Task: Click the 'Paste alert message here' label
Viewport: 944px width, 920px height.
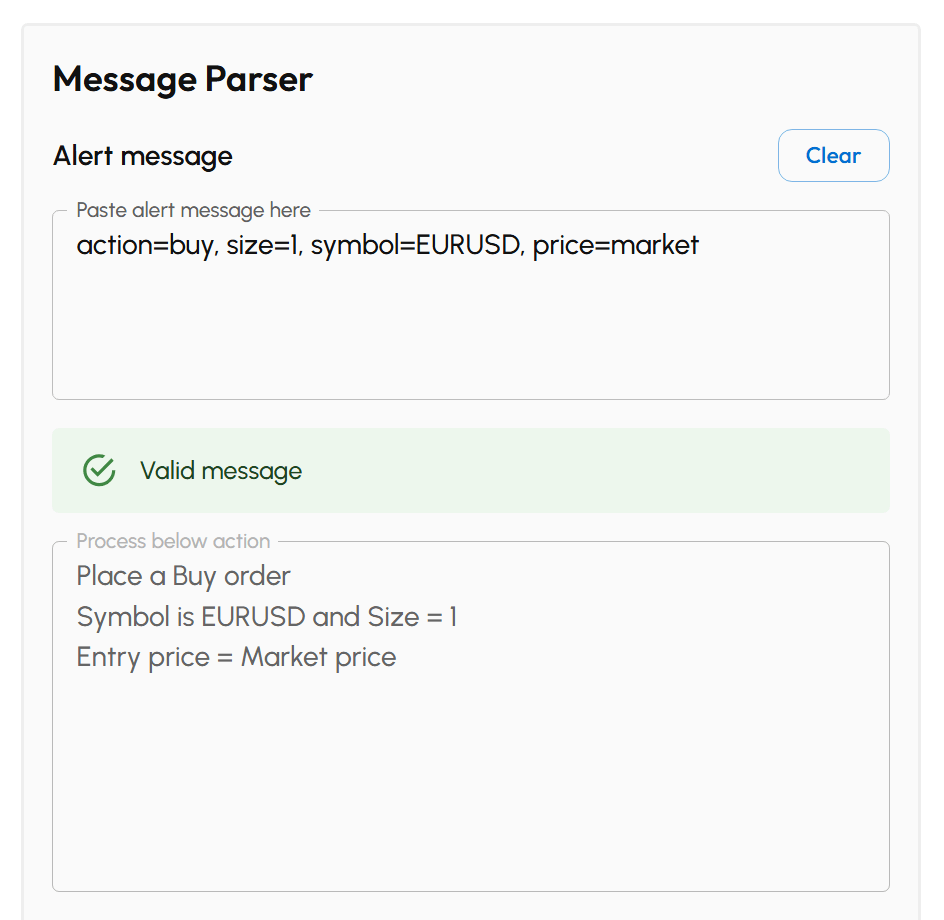Action: [x=193, y=210]
